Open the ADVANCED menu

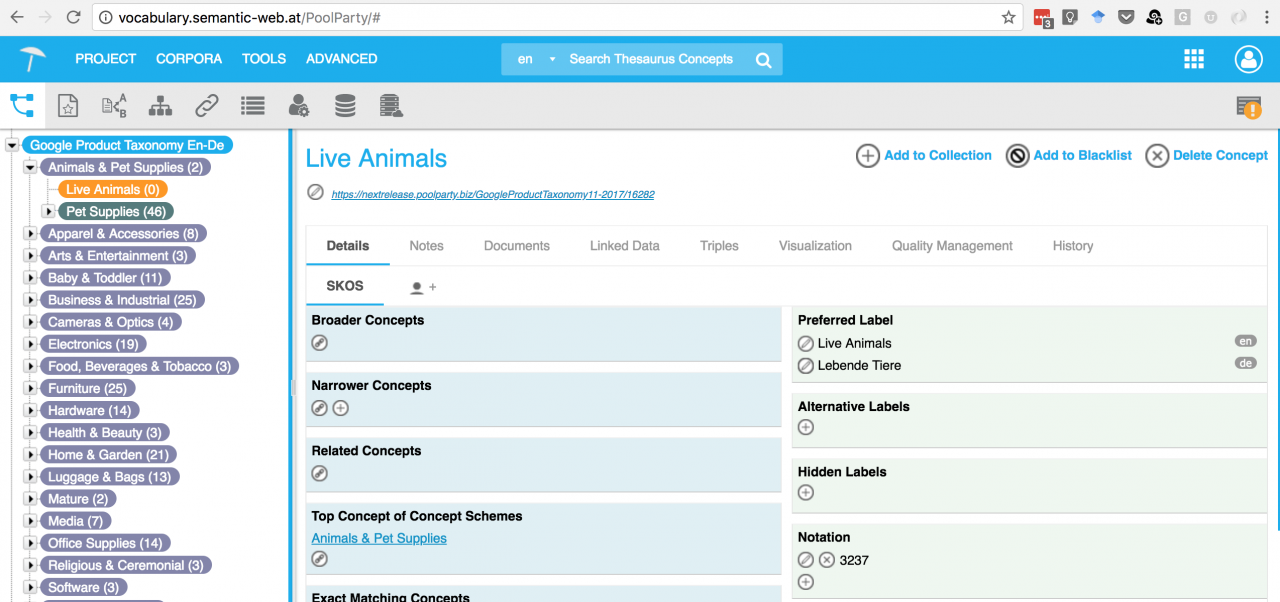(342, 59)
